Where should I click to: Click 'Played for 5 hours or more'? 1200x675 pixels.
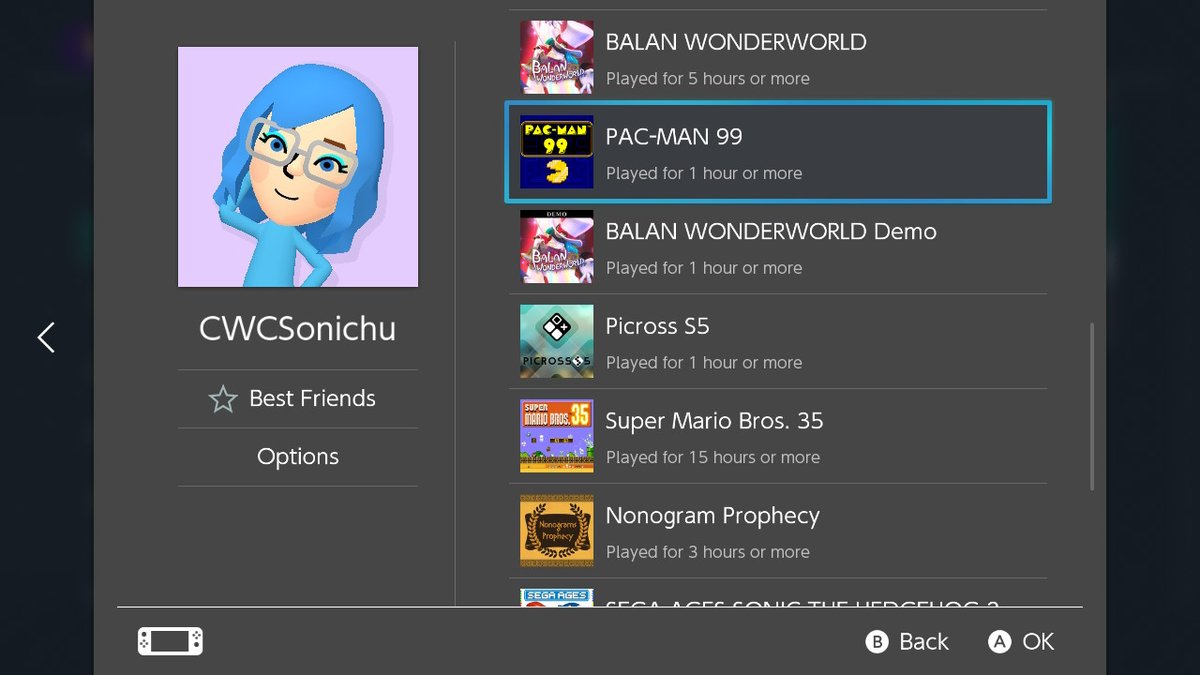click(708, 79)
